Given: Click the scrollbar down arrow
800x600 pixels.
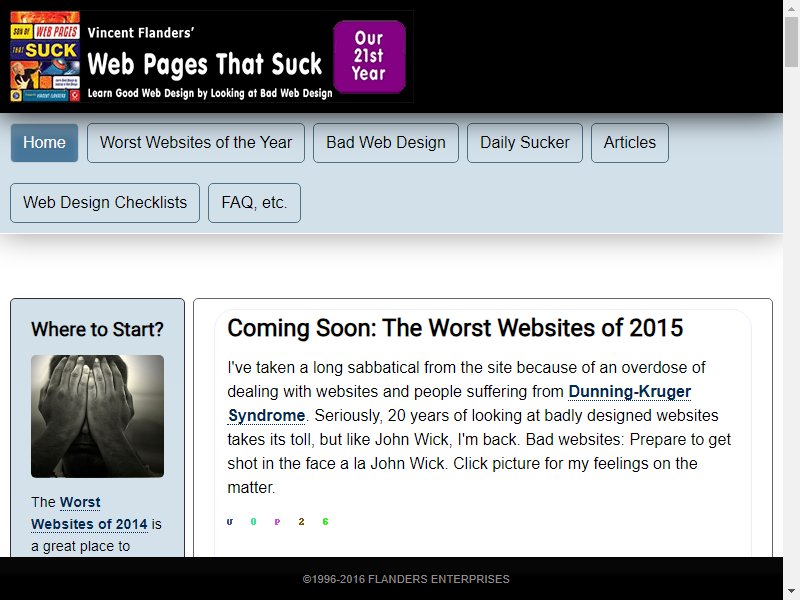Looking at the screenshot, I should coord(791,592).
